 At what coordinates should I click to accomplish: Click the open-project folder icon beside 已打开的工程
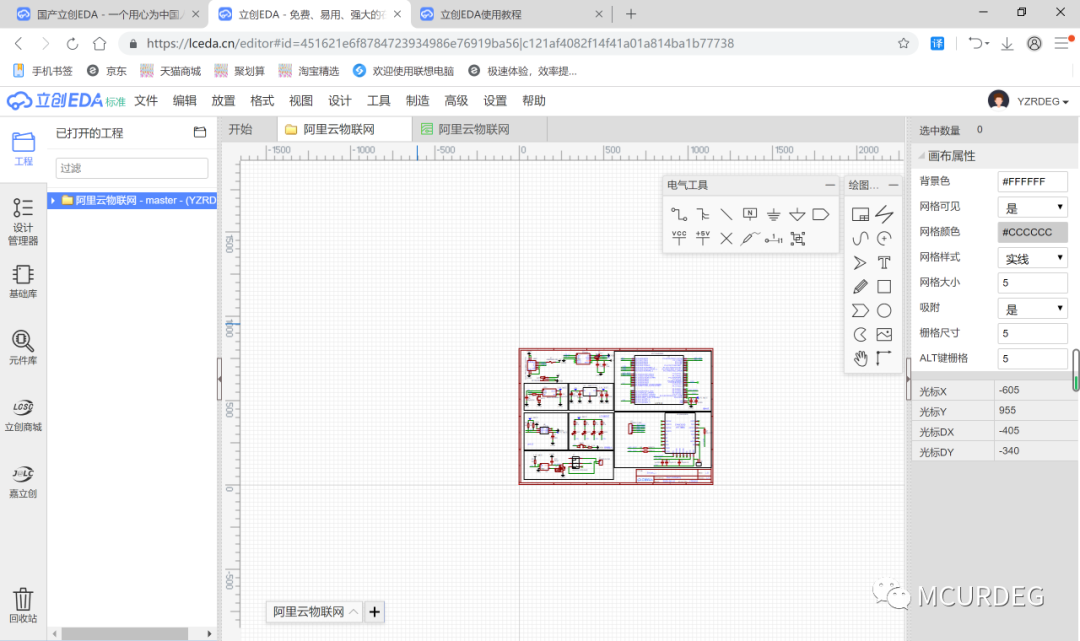[200, 132]
